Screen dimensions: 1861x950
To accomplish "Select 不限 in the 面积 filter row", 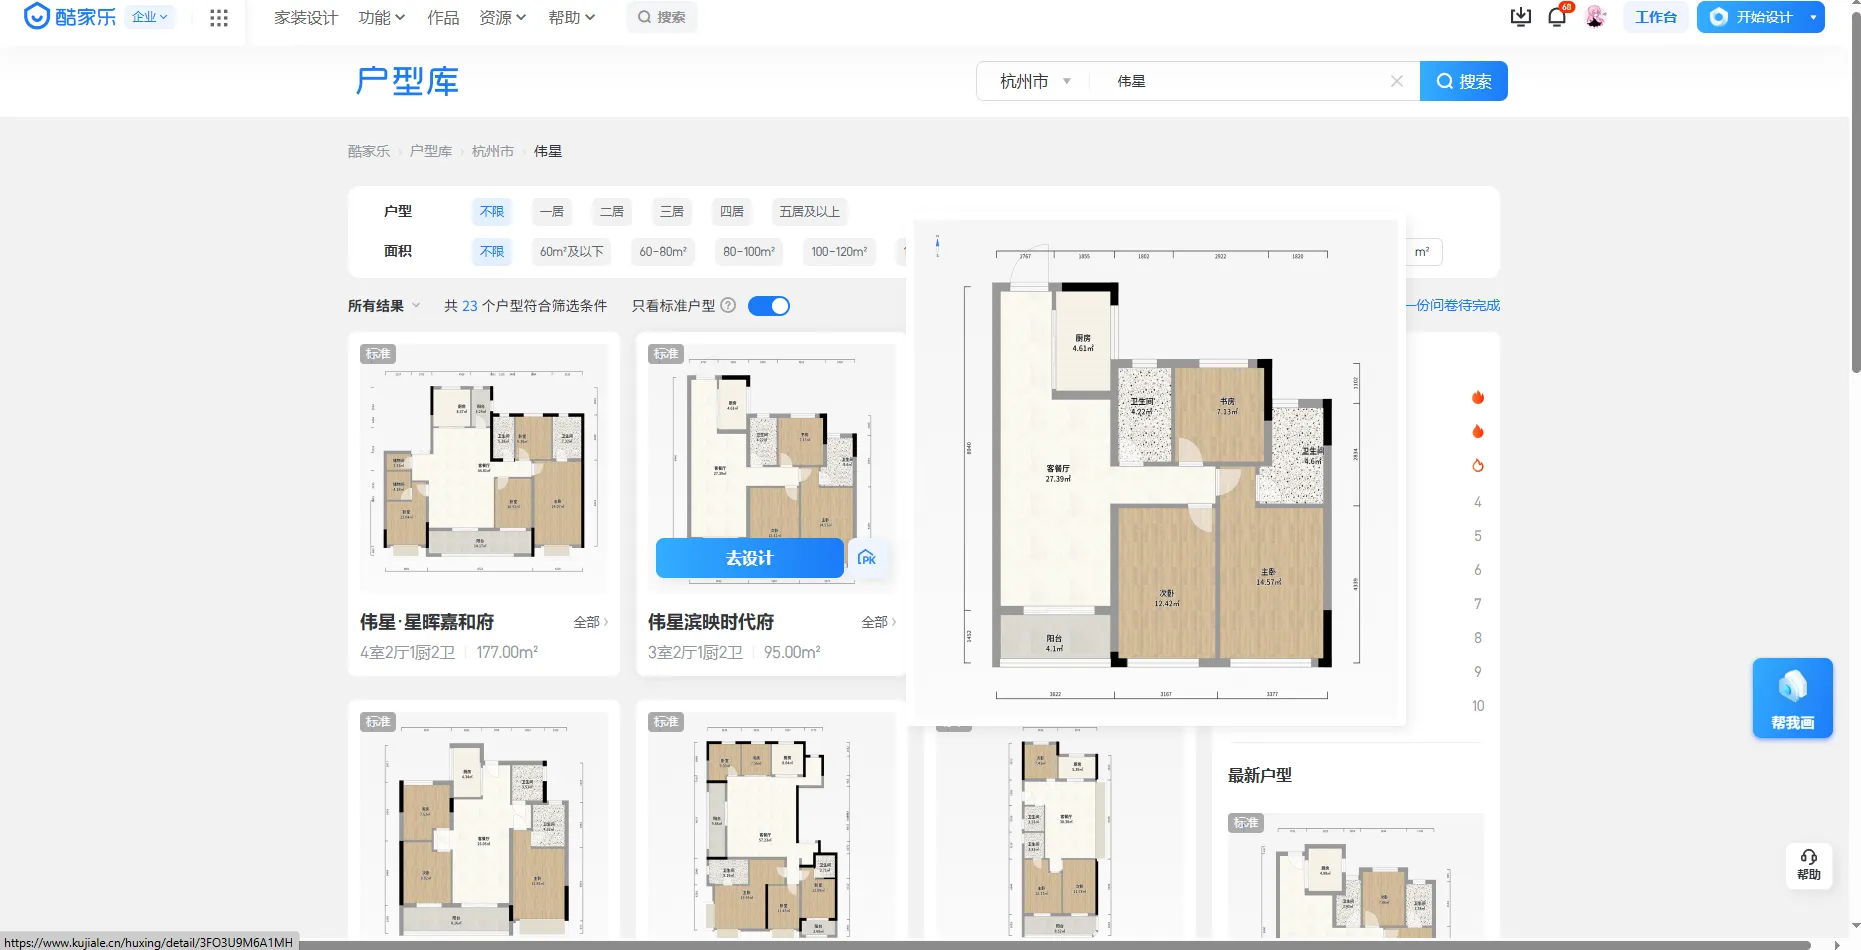I will [492, 251].
